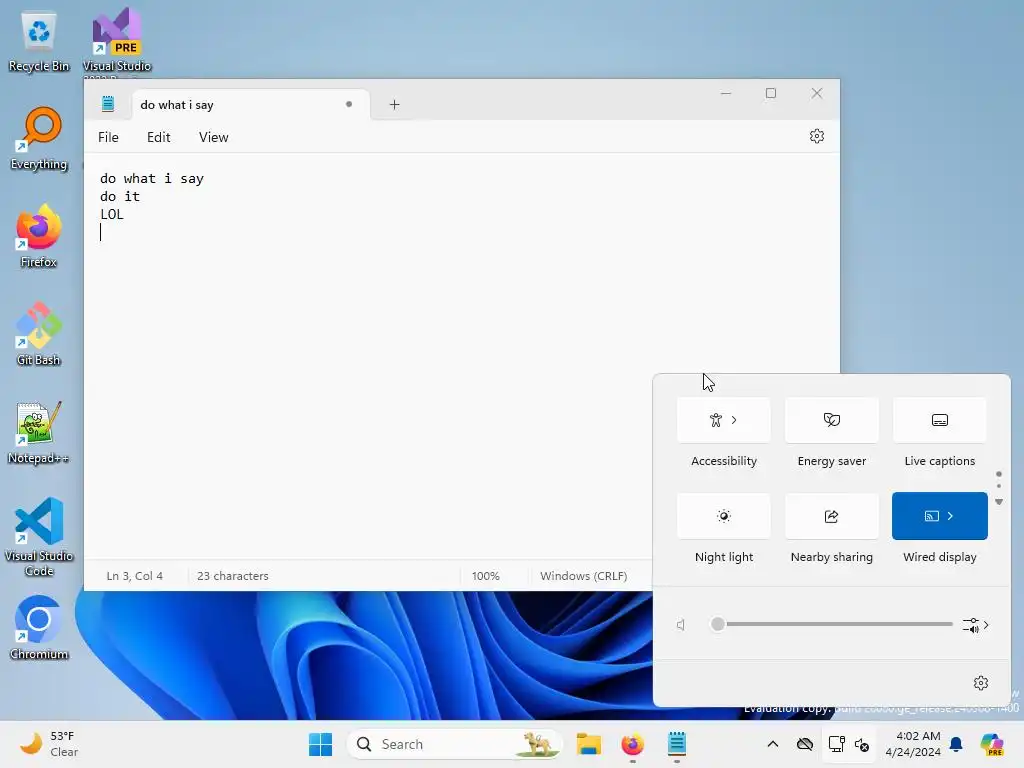
Task: Toggle Live captions quick setting
Action: (939, 420)
